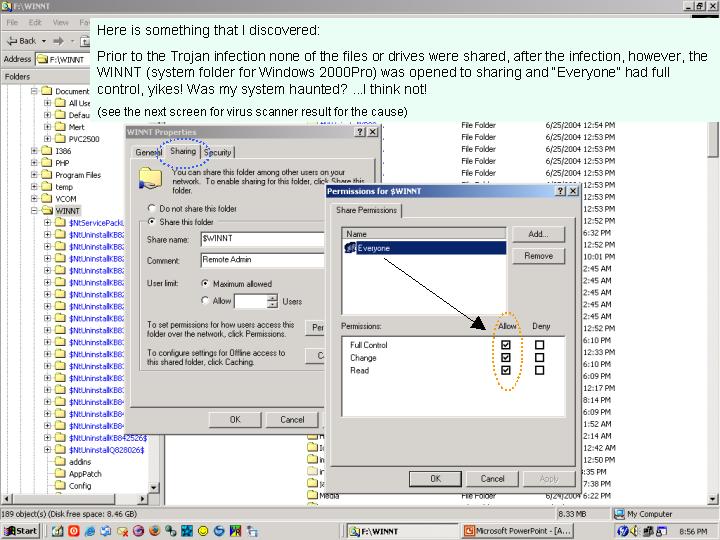The image size is (720, 540).
Task: Switch to the Sharing tab
Action: pyautogui.click(x=183, y=151)
